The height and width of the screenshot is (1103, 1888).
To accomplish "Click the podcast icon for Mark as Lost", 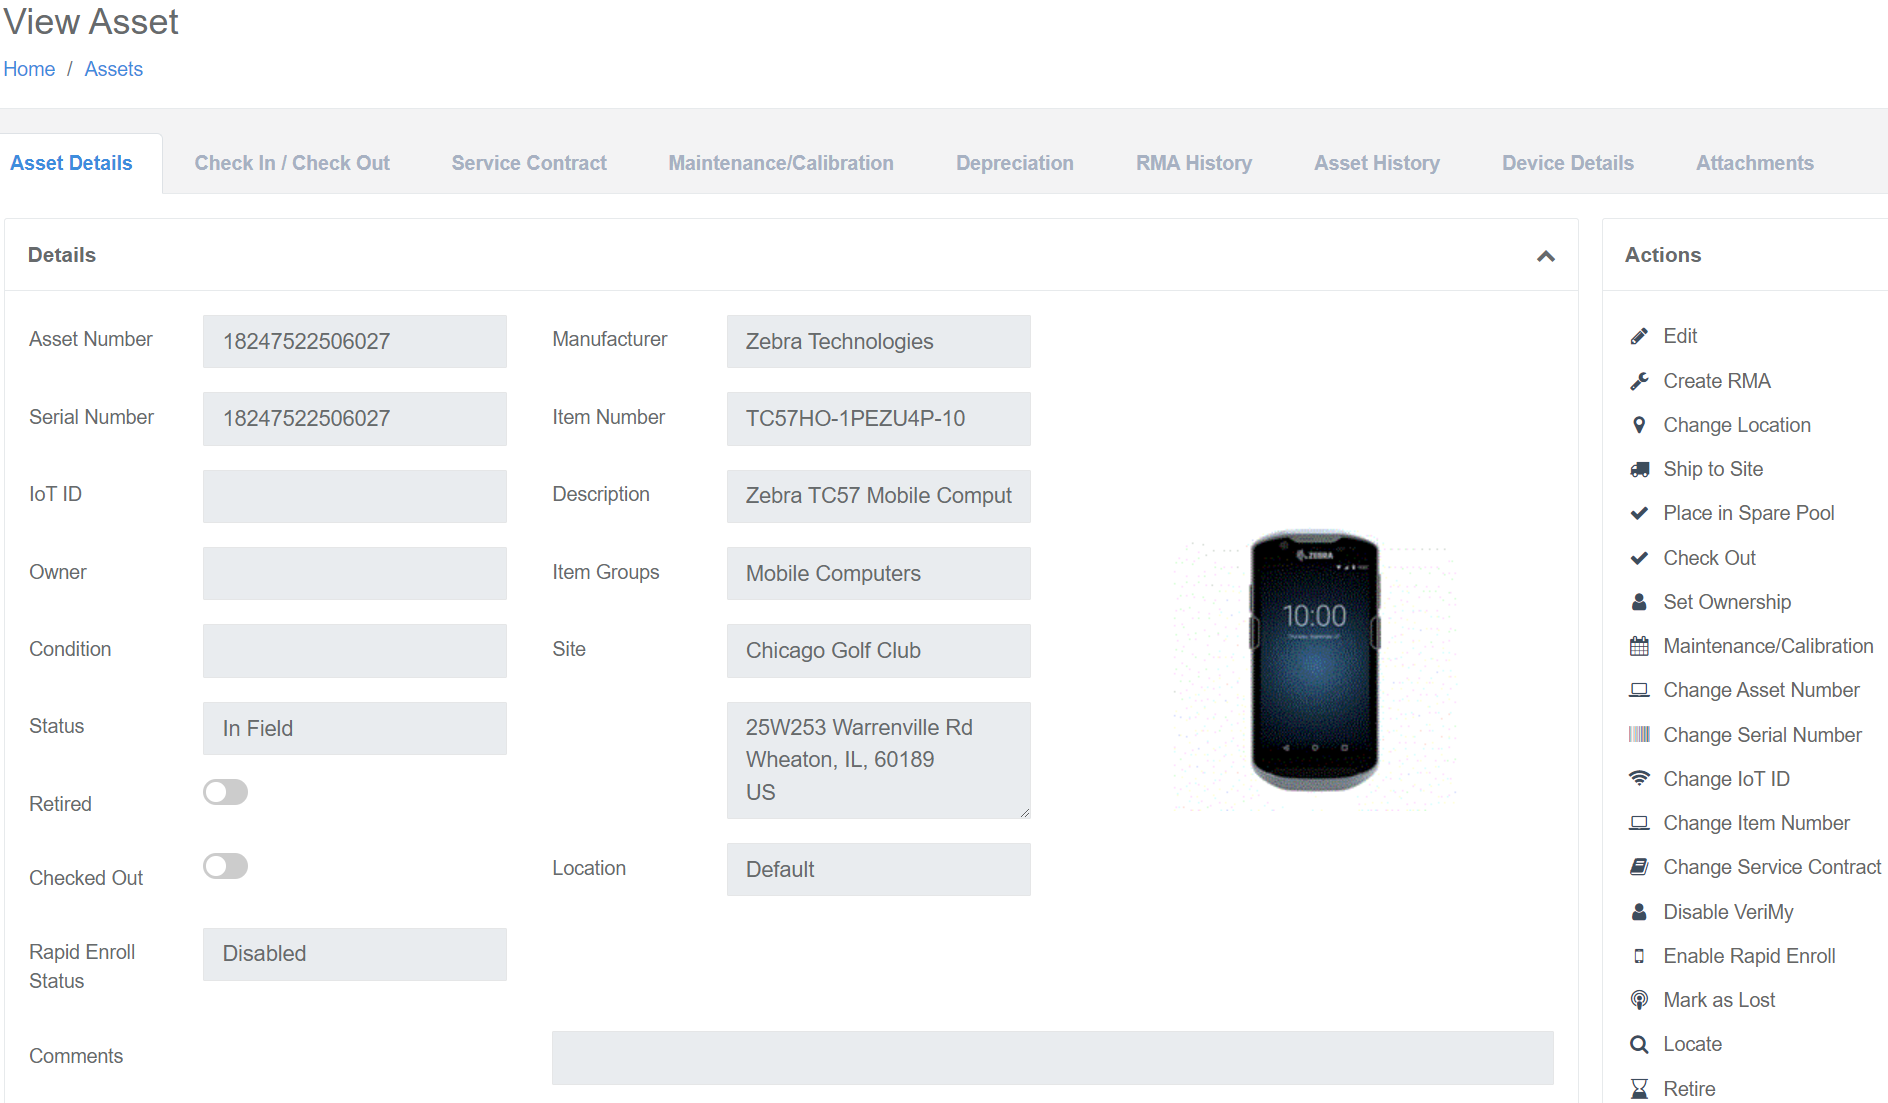I will coord(1639,1000).
